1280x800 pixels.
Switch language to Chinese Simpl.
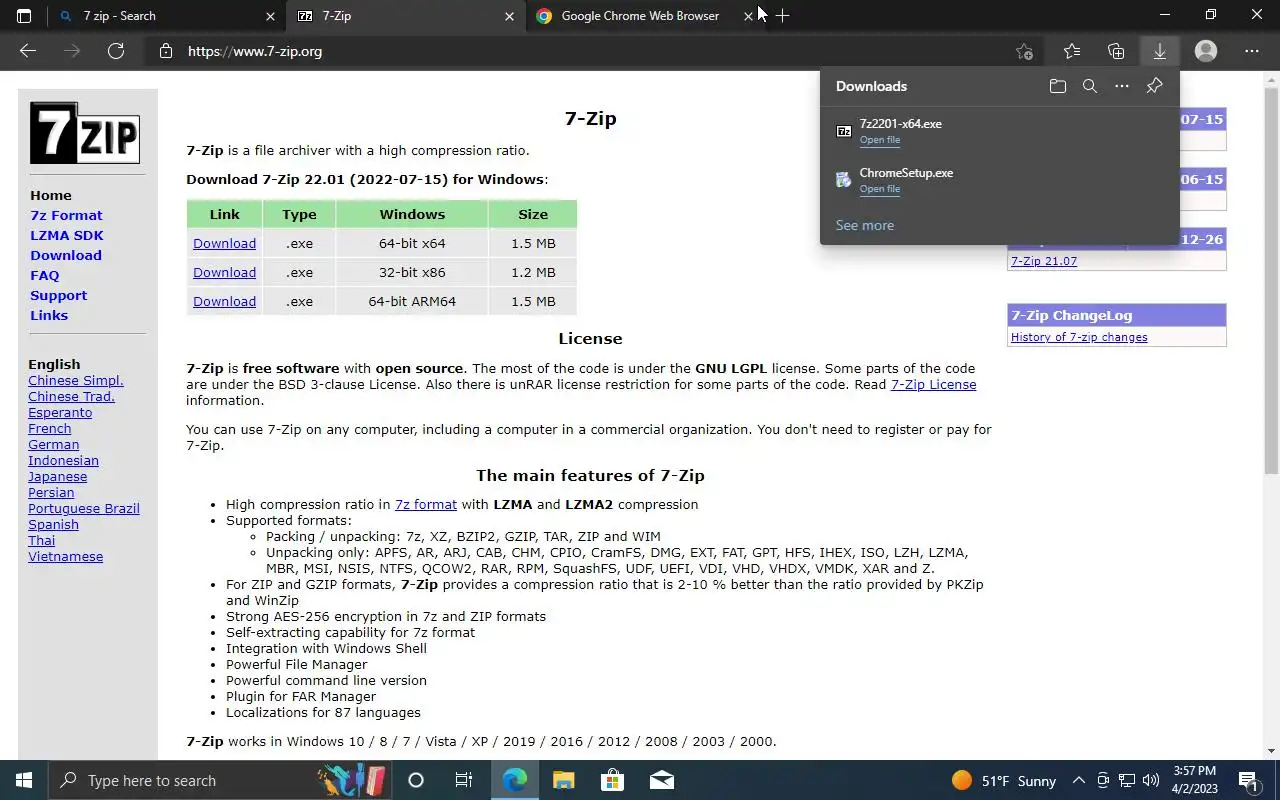[x=76, y=380]
